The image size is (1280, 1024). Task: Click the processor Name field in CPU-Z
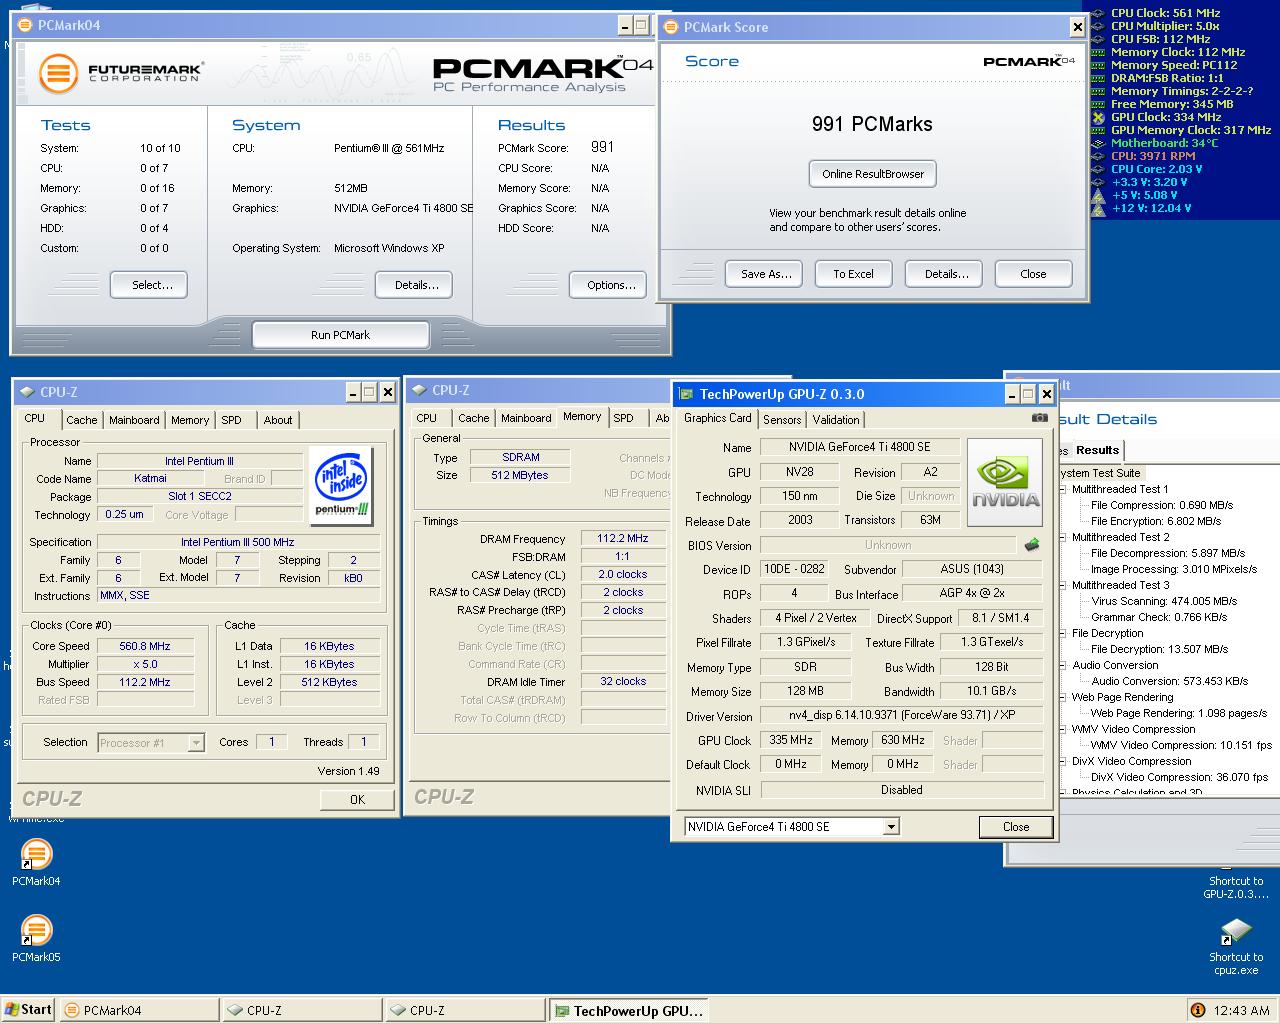(x=199, y=461)
